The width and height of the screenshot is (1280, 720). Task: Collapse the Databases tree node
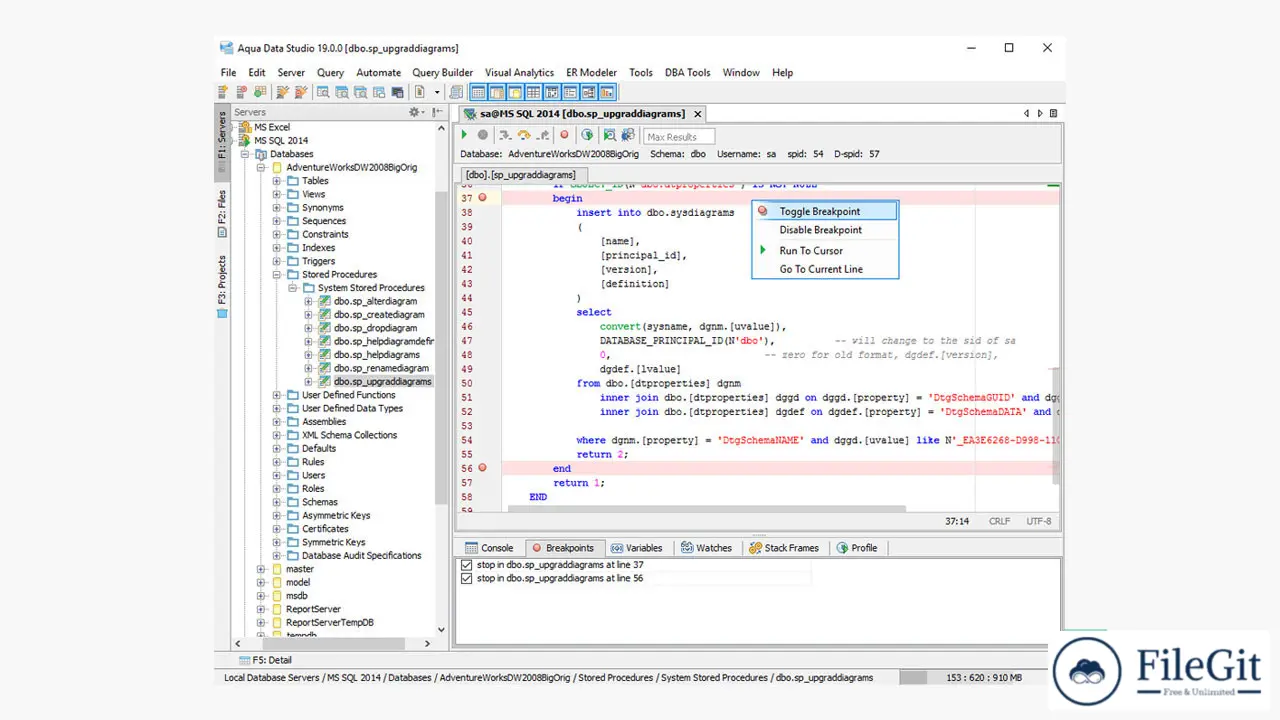(x=245, y=154)
